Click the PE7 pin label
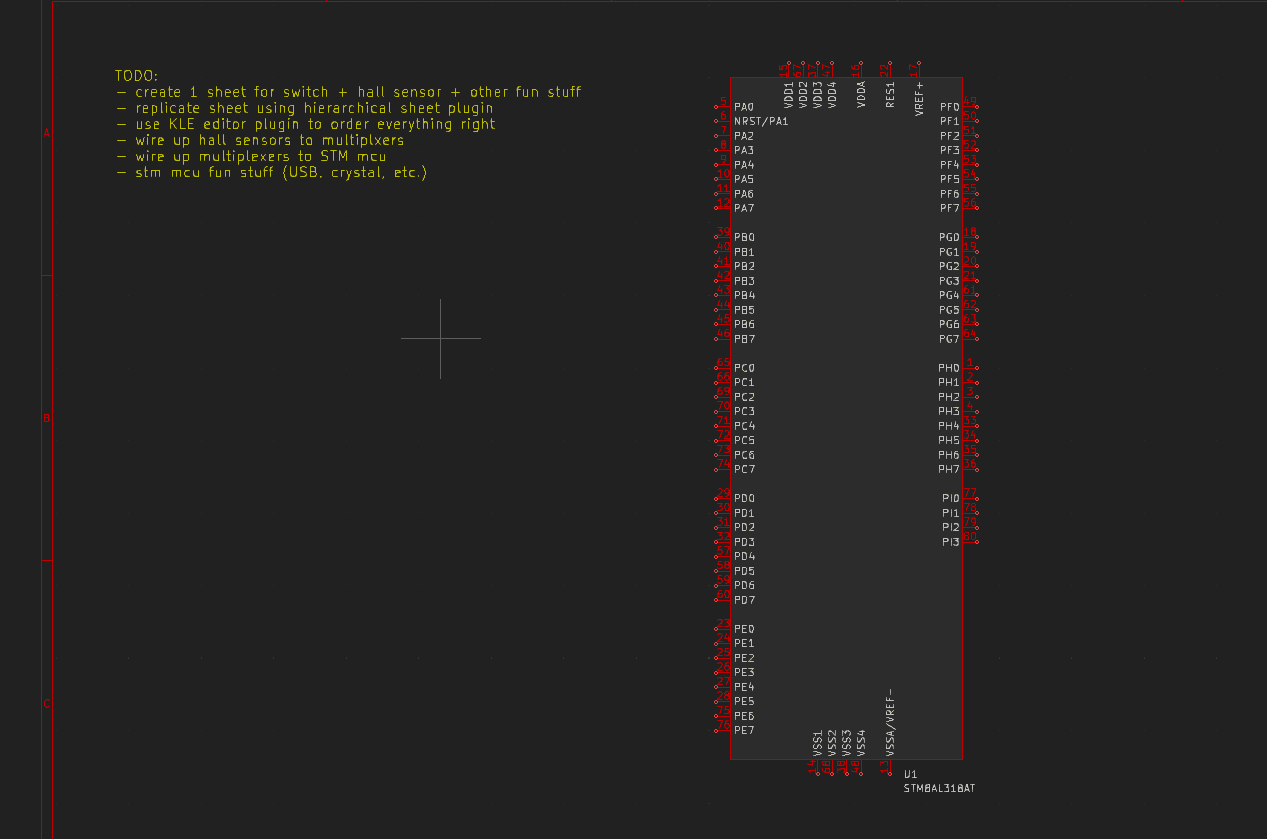1267x839 pixels. (744, 730)
